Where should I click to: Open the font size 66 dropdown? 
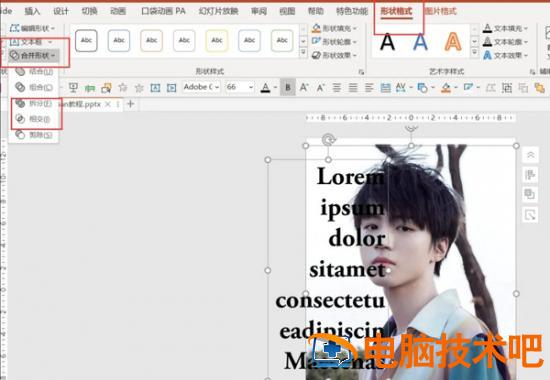240,87
